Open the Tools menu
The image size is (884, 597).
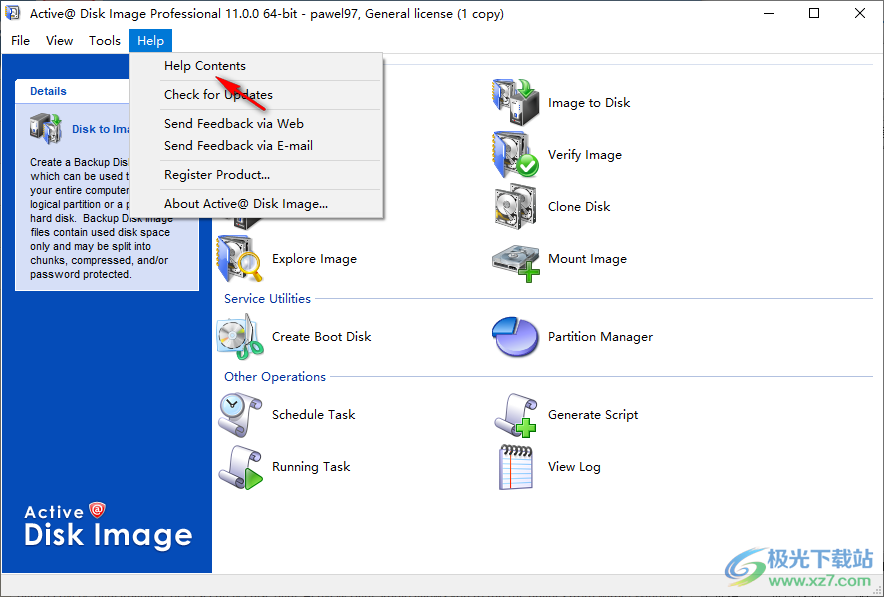click(x=105, y=41)
